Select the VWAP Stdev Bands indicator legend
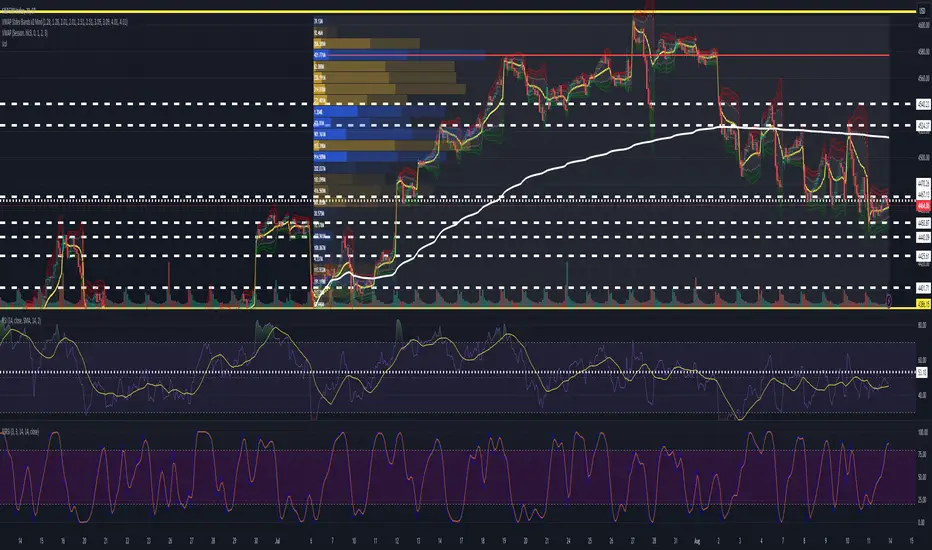The height and width of the screenshot is (550, 932). coord(65,22)
